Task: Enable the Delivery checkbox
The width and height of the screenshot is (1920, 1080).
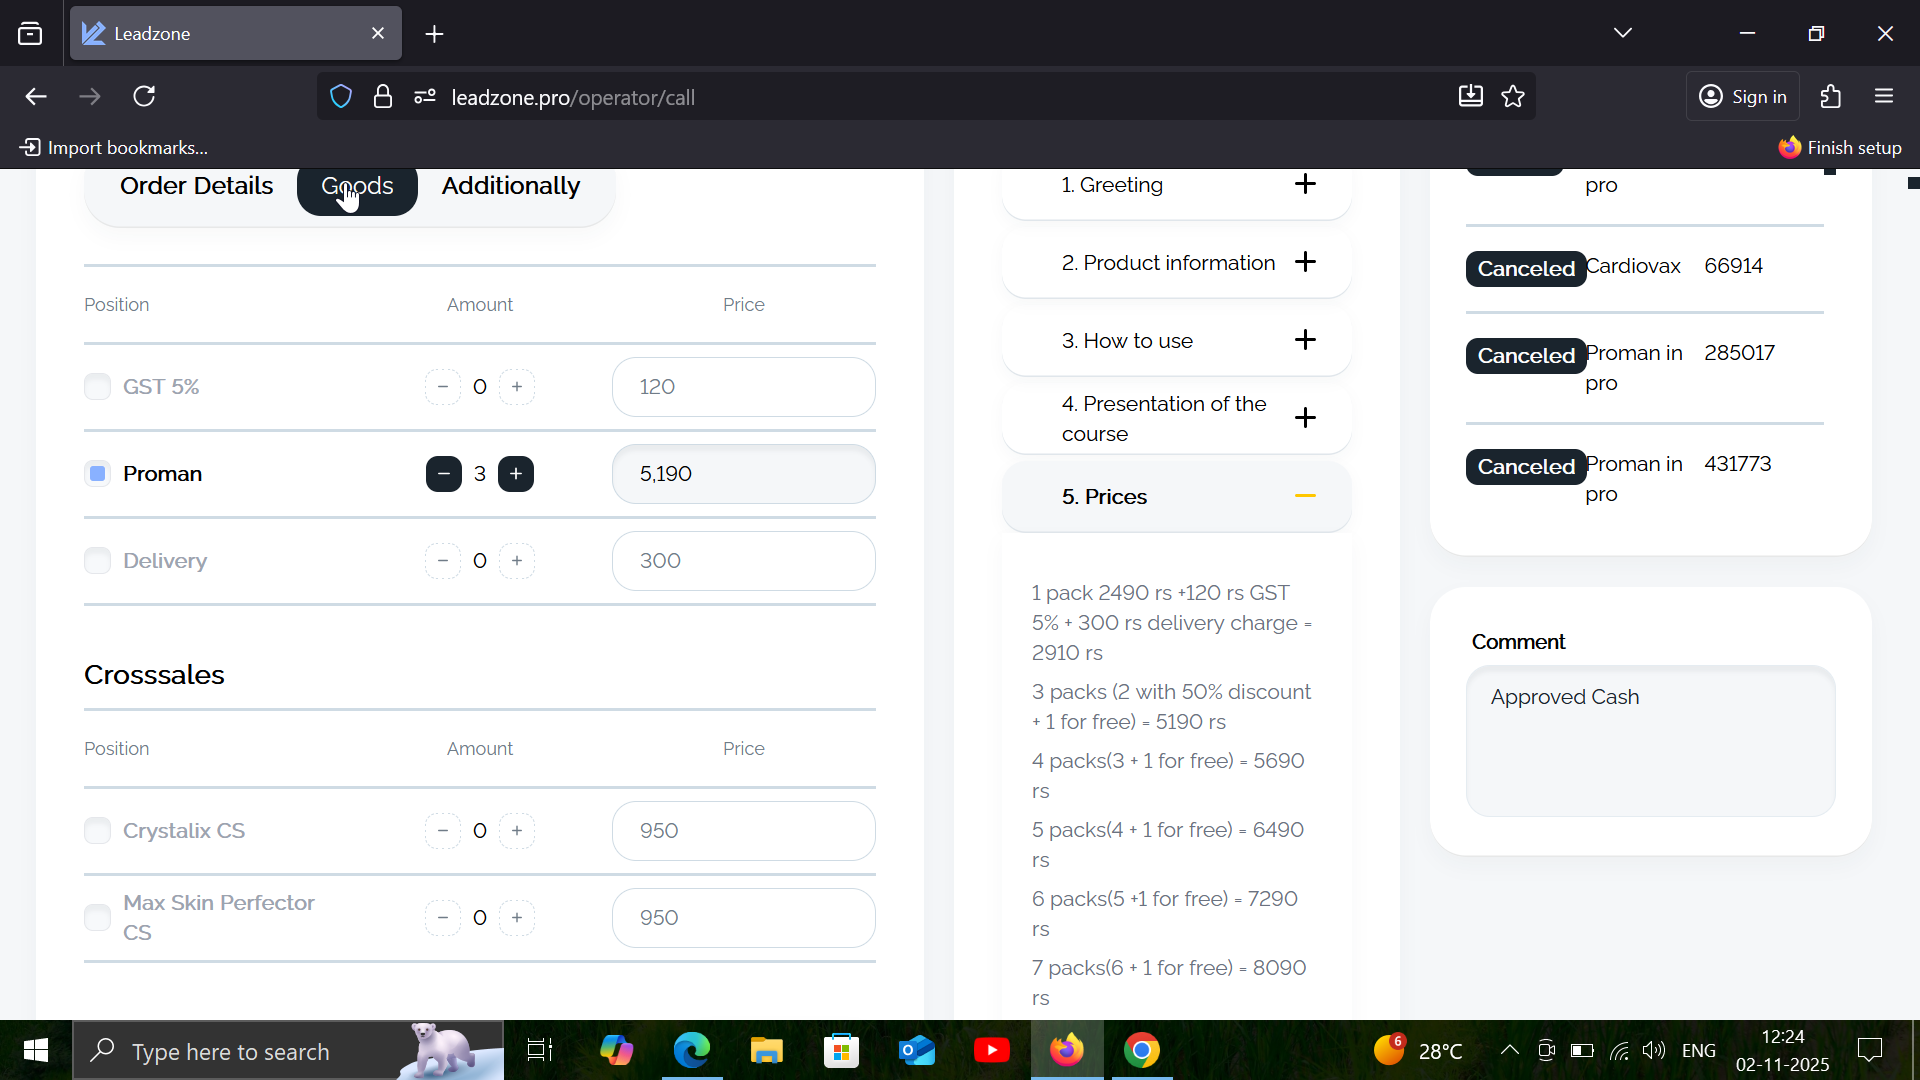Action: 97,561
